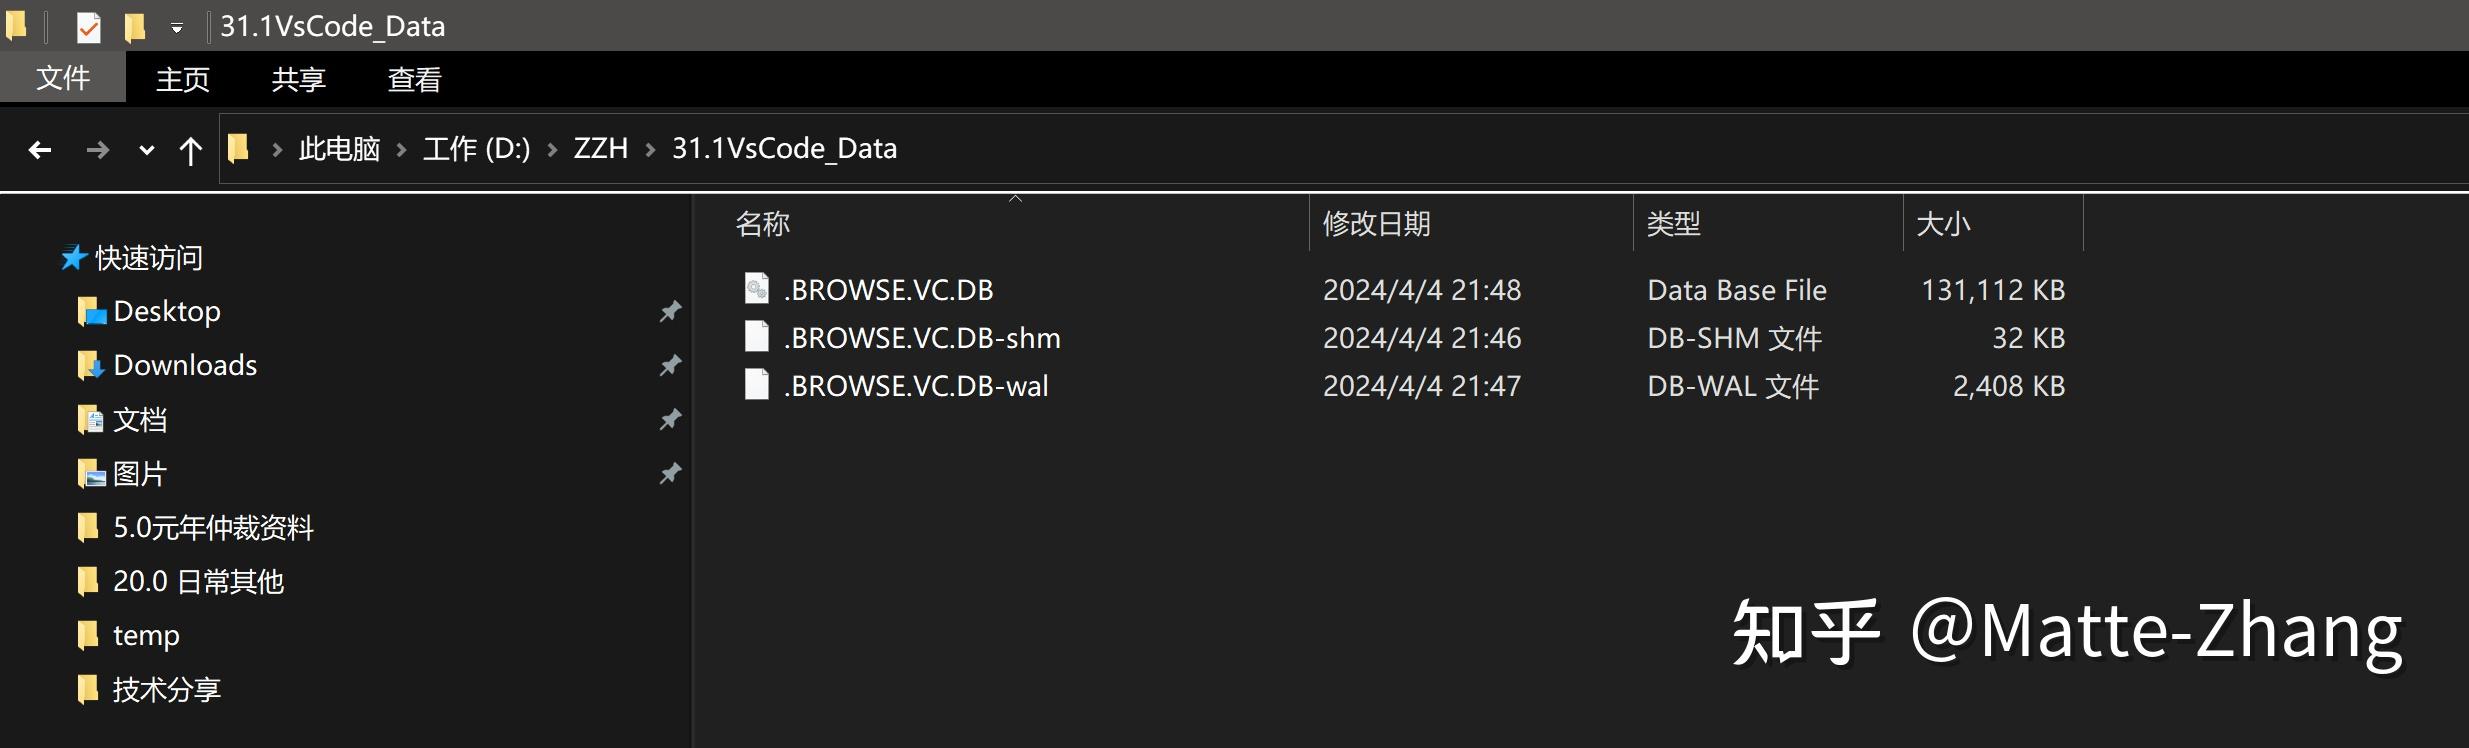Click the back navigation arrow
Screen dimensions: 2469x748
(x=40, y=149)
